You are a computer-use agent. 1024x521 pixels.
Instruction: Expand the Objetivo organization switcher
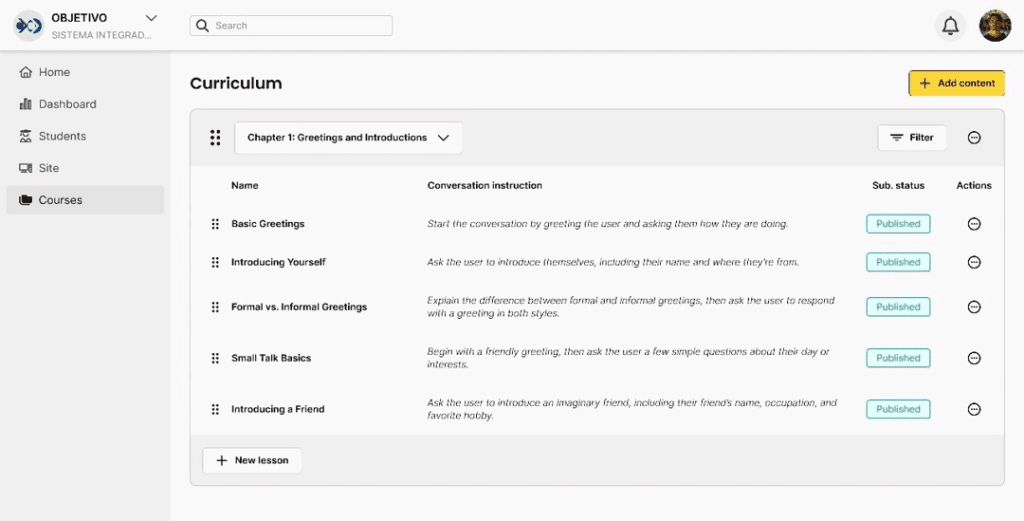tap(151, 18)
